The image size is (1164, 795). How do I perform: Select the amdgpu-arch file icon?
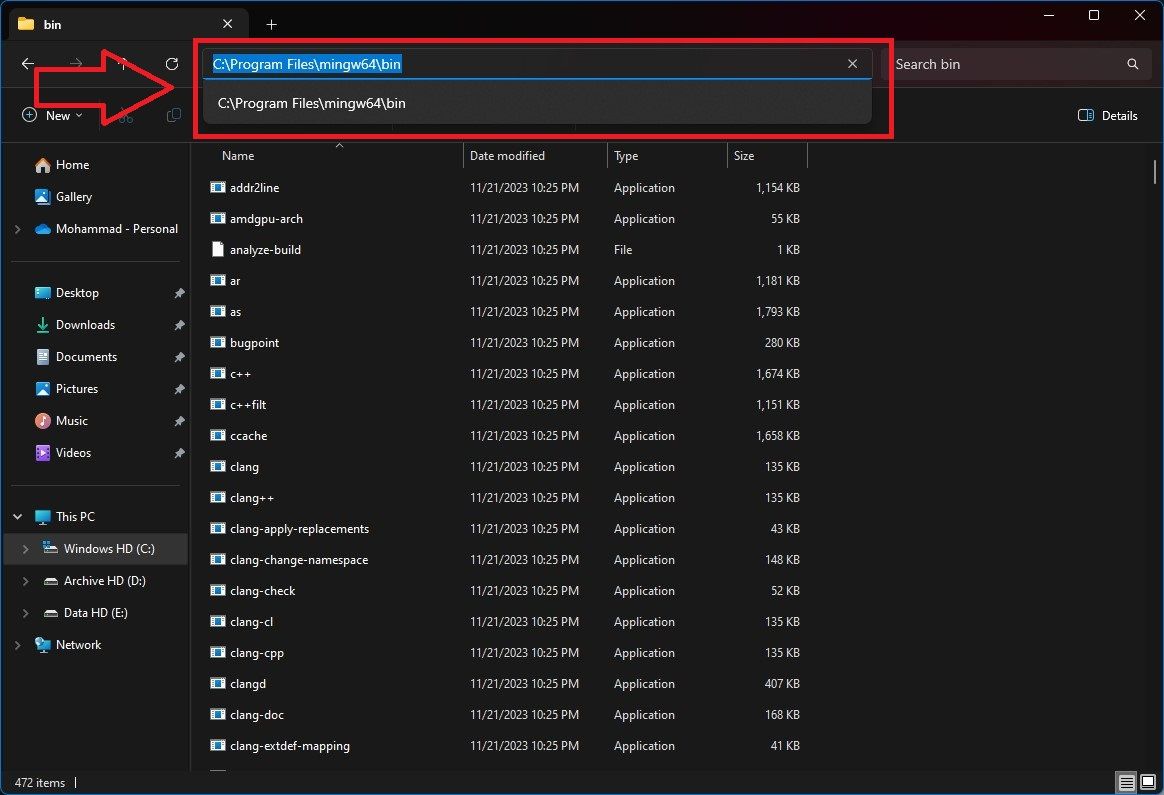(218, 218)
